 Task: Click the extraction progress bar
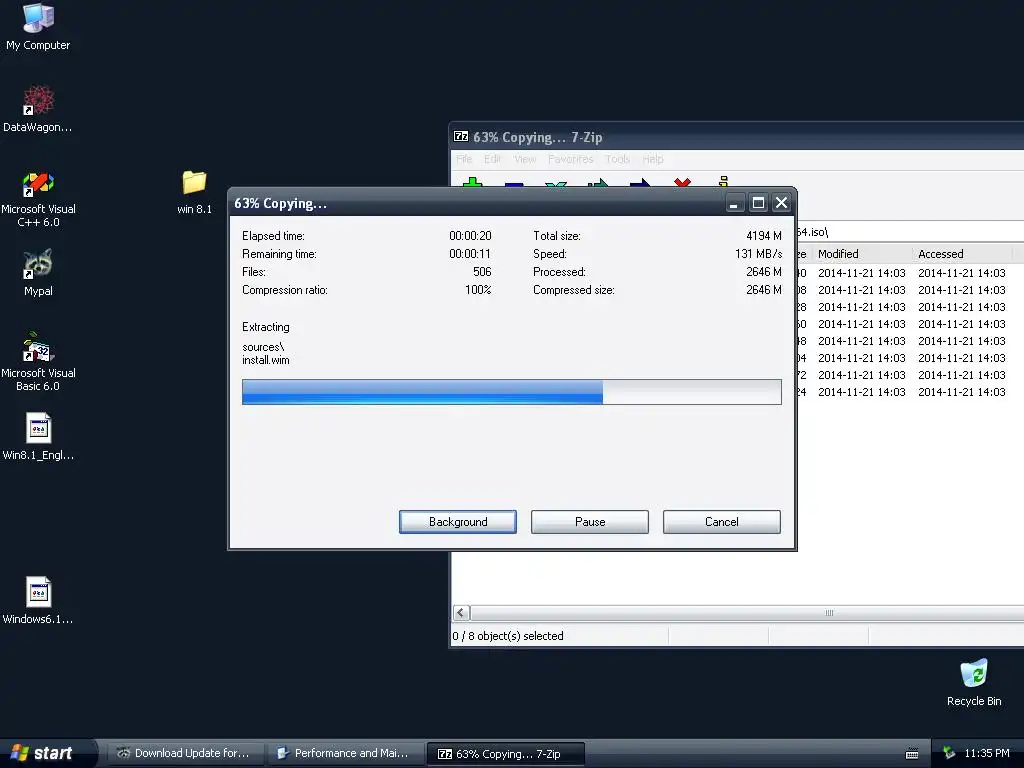pyautogui.click(x=511, y=392)
